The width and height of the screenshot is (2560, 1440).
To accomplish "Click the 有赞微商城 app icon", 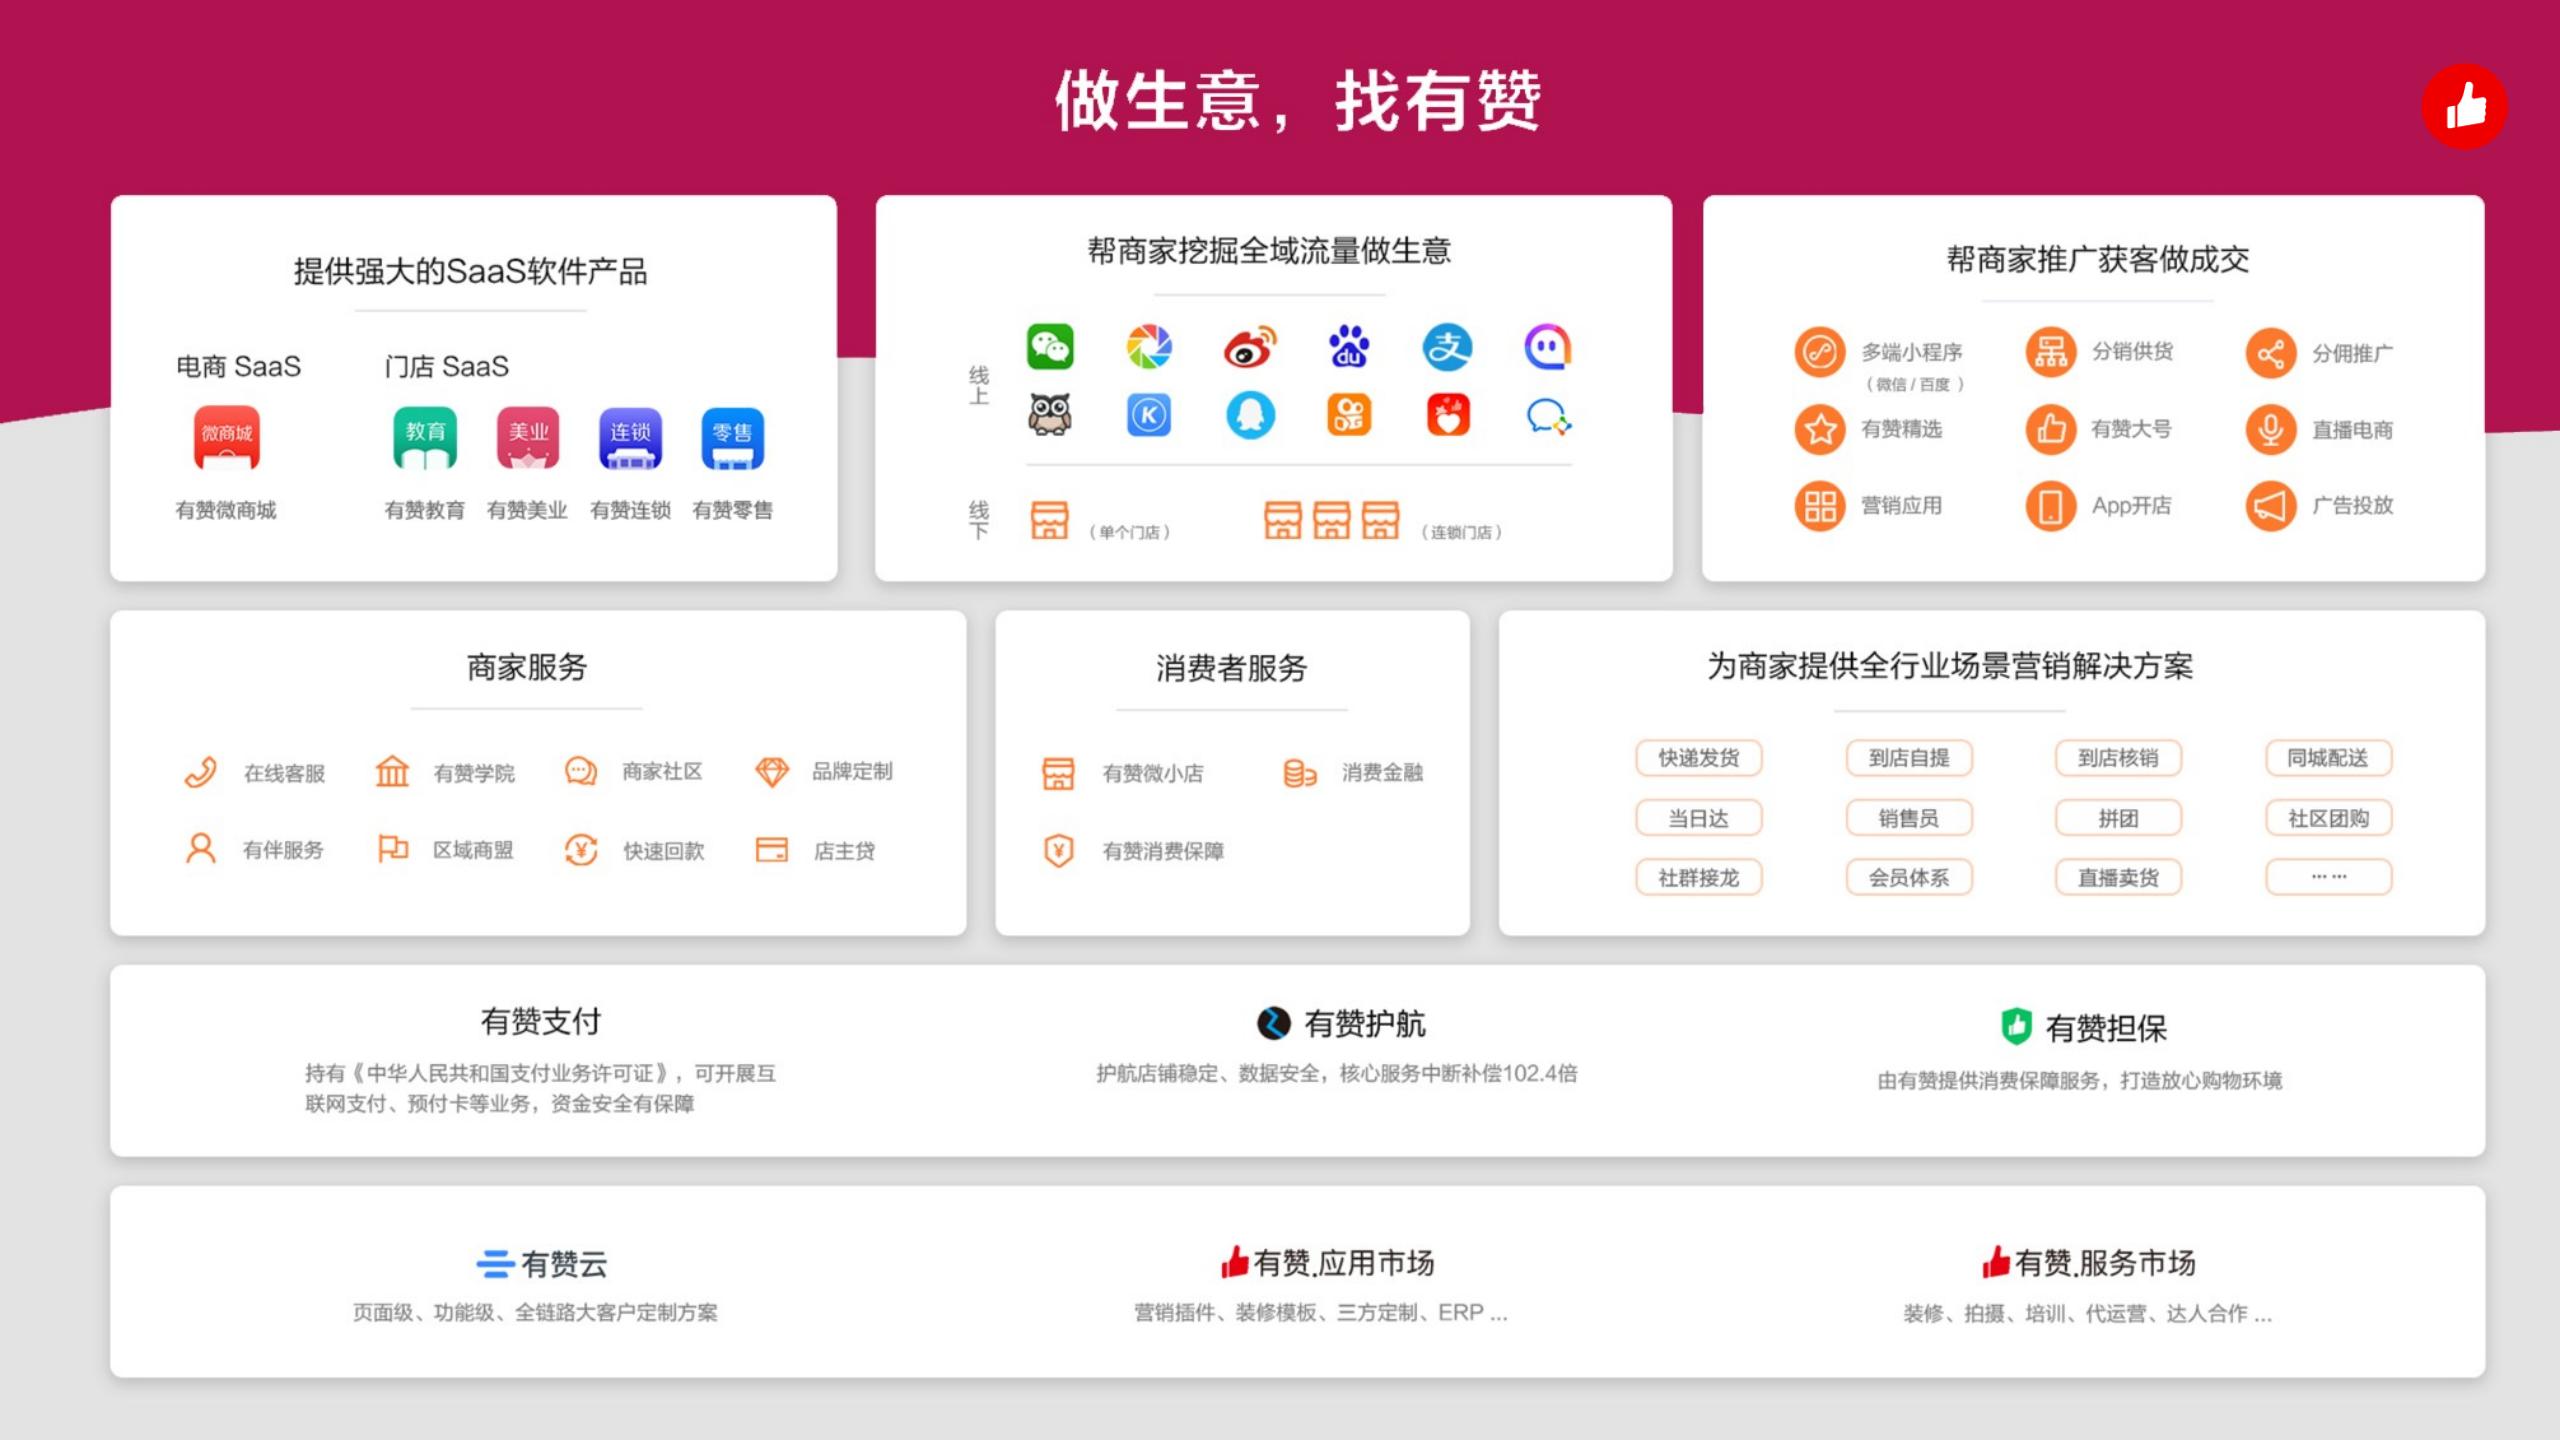I will (x=227, y=438).
